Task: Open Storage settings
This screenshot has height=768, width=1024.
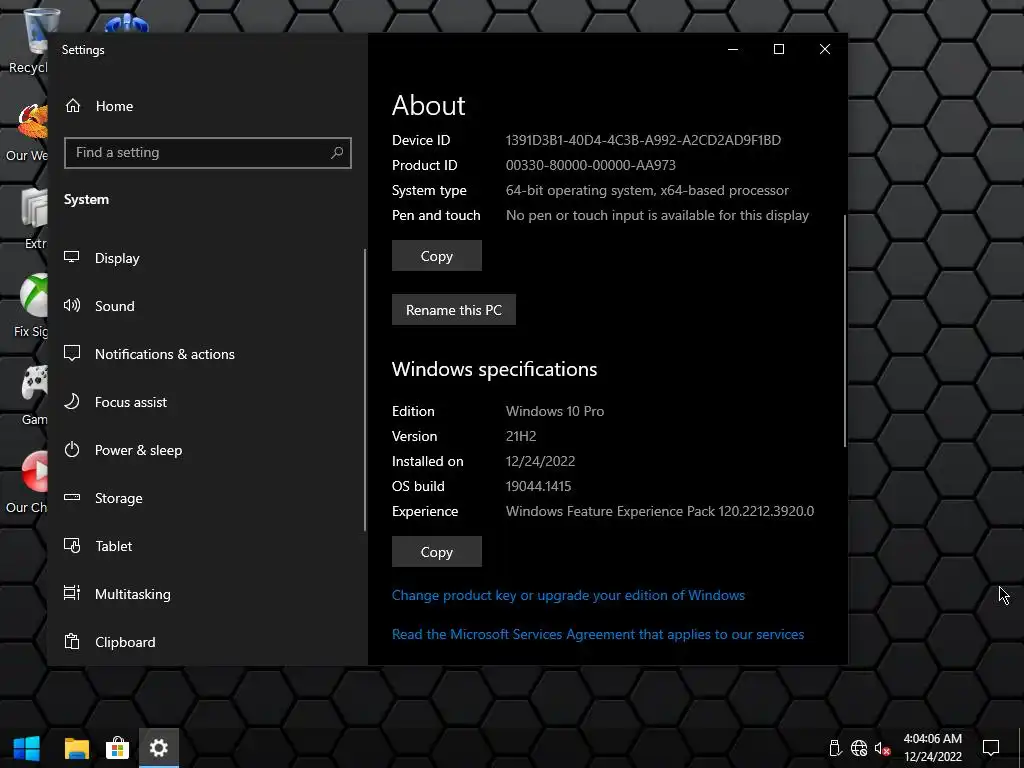Action: click(208, 498)
